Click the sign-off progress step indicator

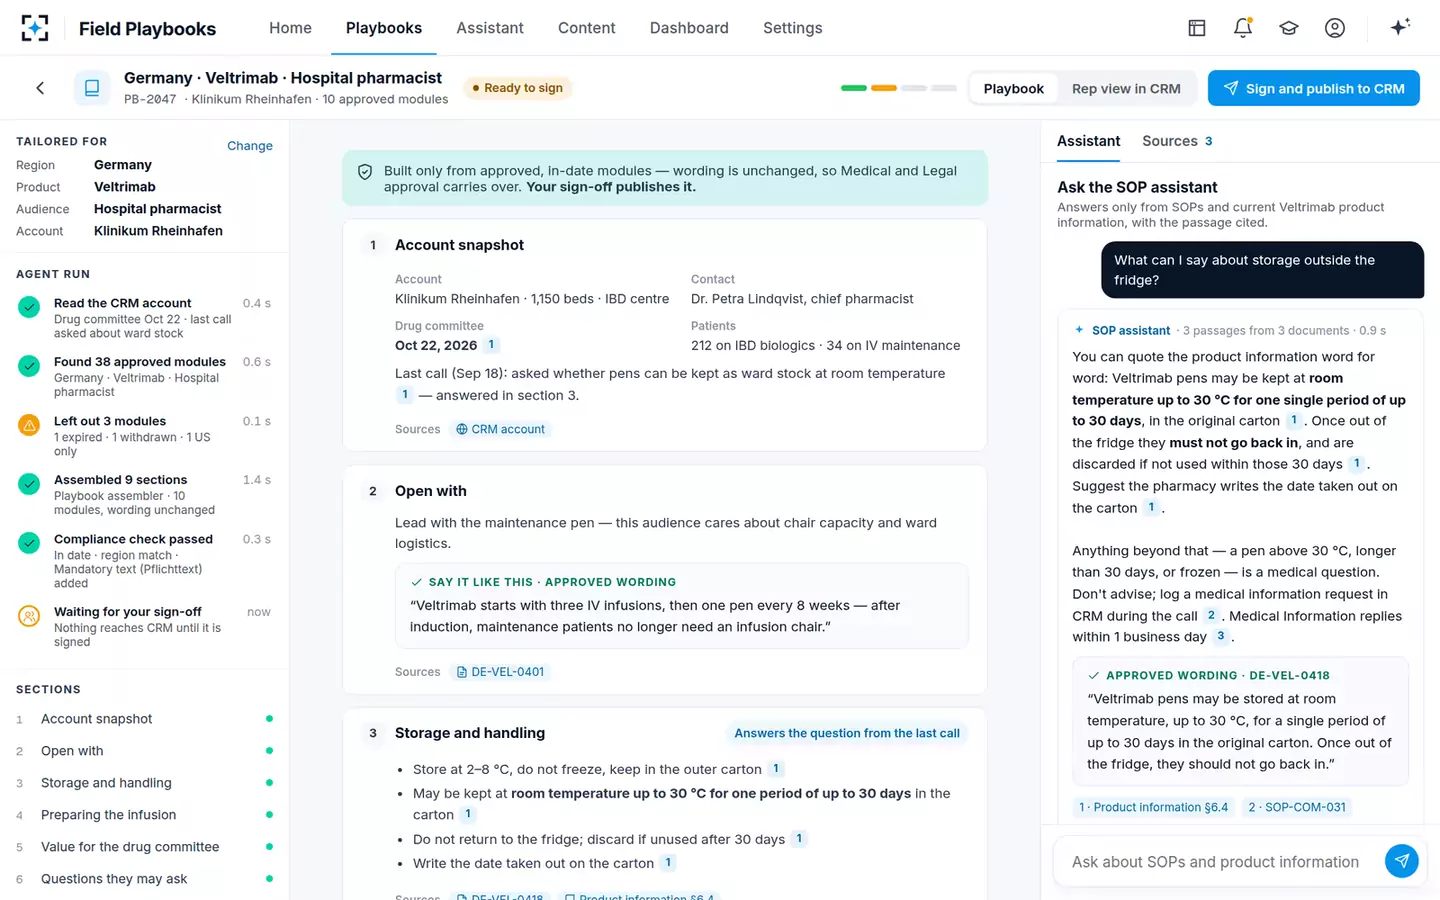point(899,88)
